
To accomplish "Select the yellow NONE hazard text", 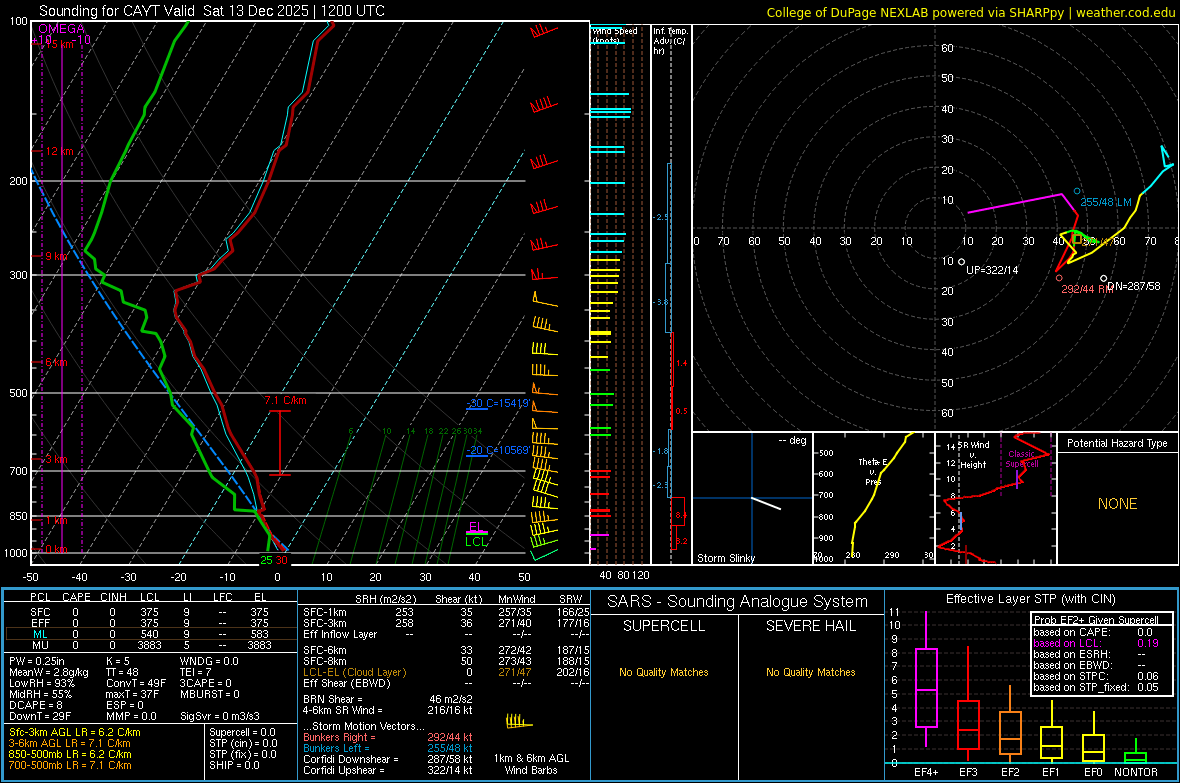I will [1117, 504].
